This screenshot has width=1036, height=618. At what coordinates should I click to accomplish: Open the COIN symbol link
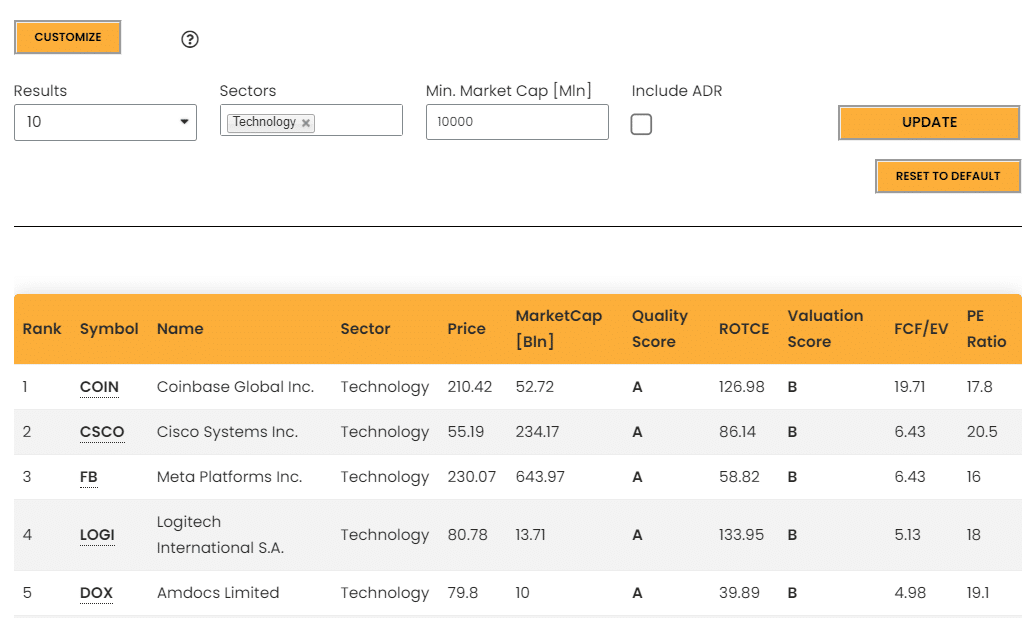pyautogui.click(x=99, y=387)
